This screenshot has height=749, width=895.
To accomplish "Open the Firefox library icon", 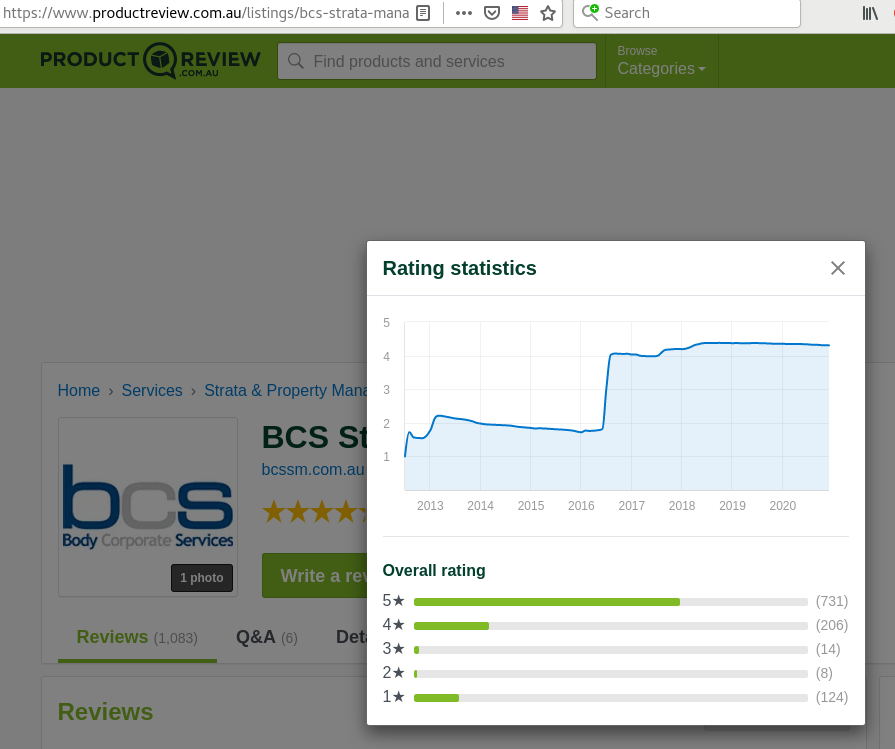I will (869, 13).
